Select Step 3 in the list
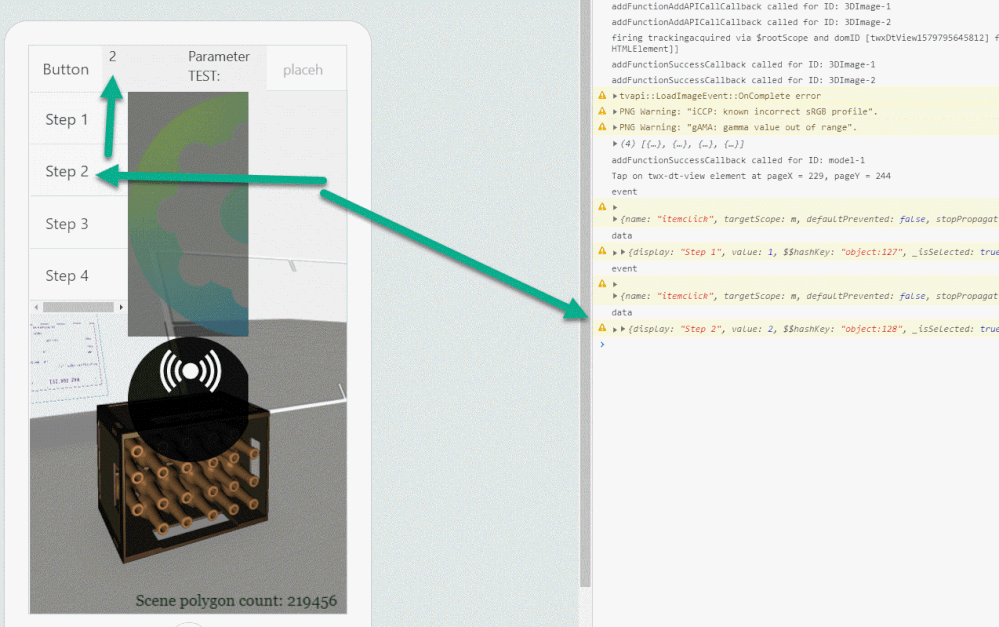The width and height of the screenshot is (999, 627). (67, 223)
